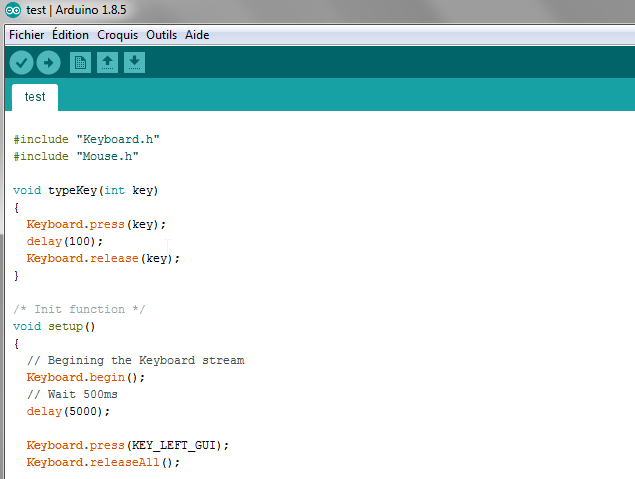
Task: Save the sketch with the down-arrow icon
Action: pyautogui.click(x=134, y=63)
